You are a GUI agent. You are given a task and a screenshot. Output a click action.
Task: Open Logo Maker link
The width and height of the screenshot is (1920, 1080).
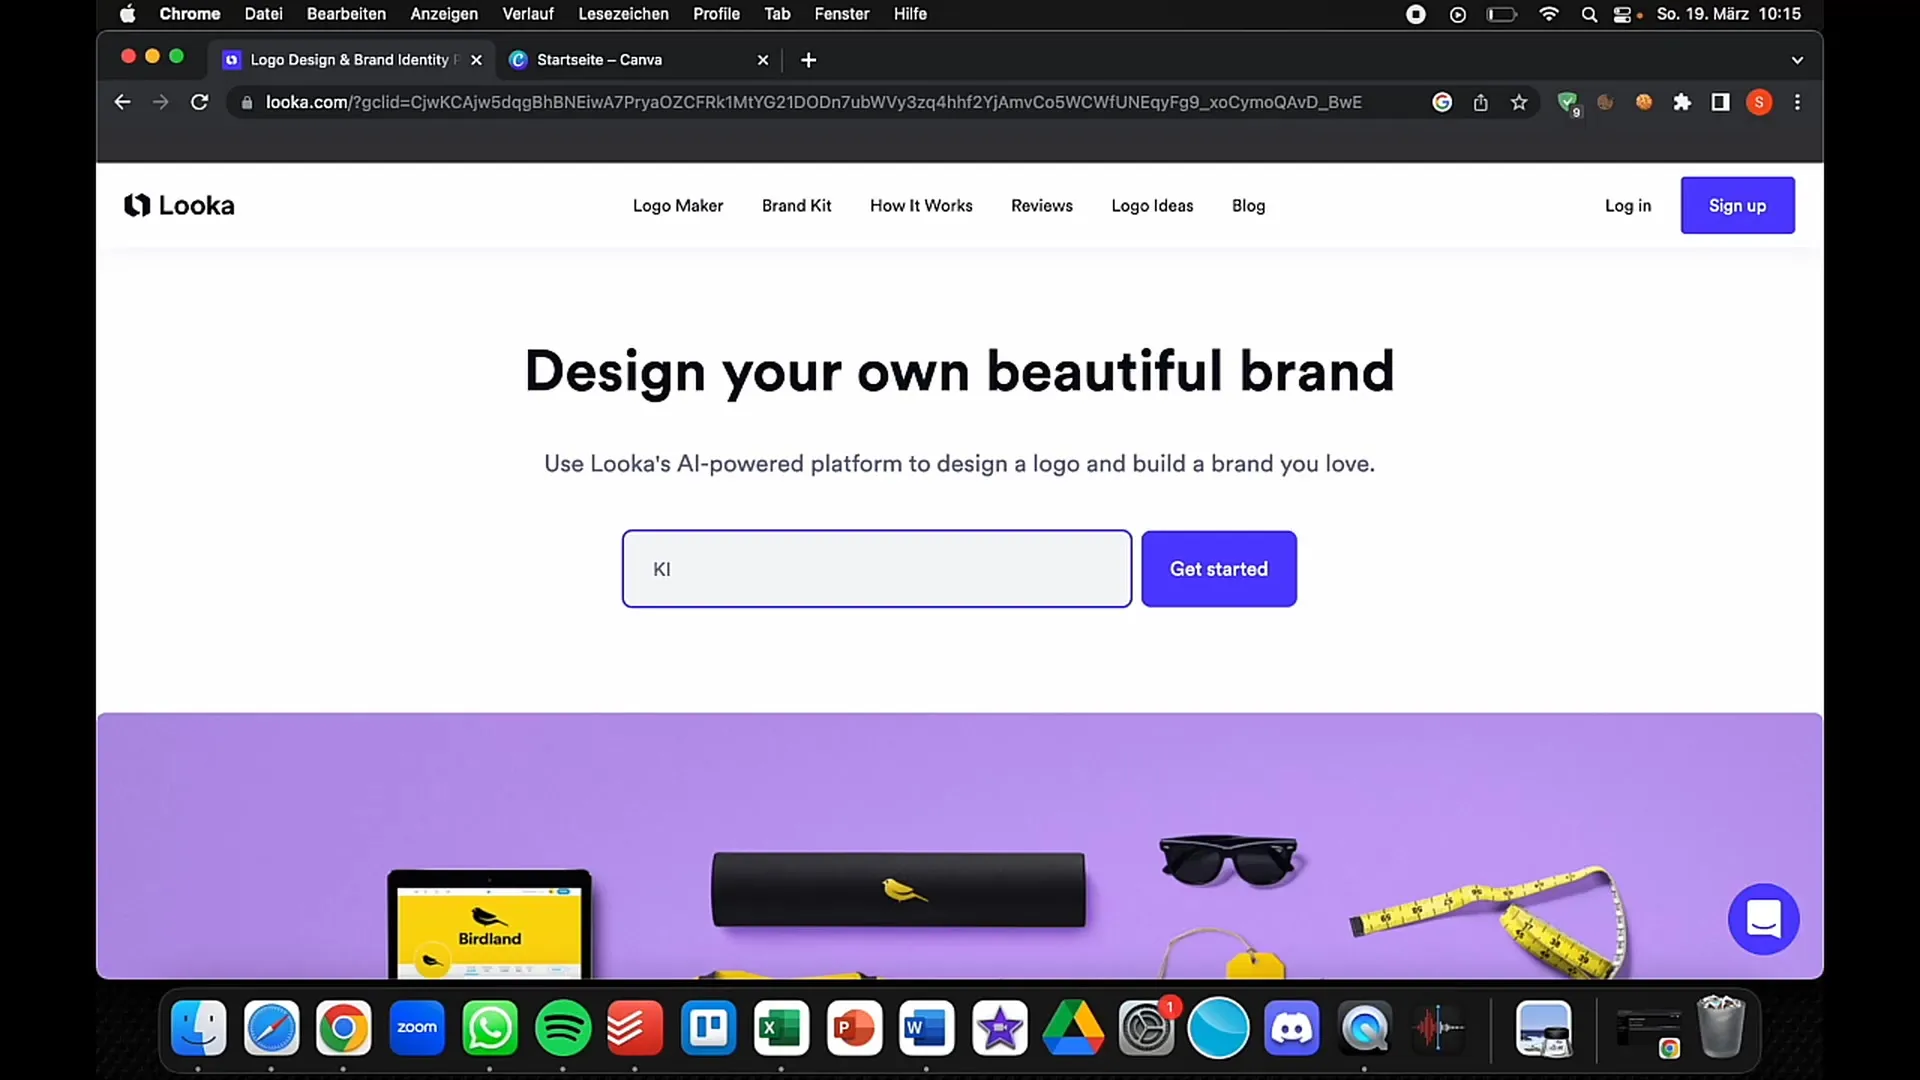(677, 205)
